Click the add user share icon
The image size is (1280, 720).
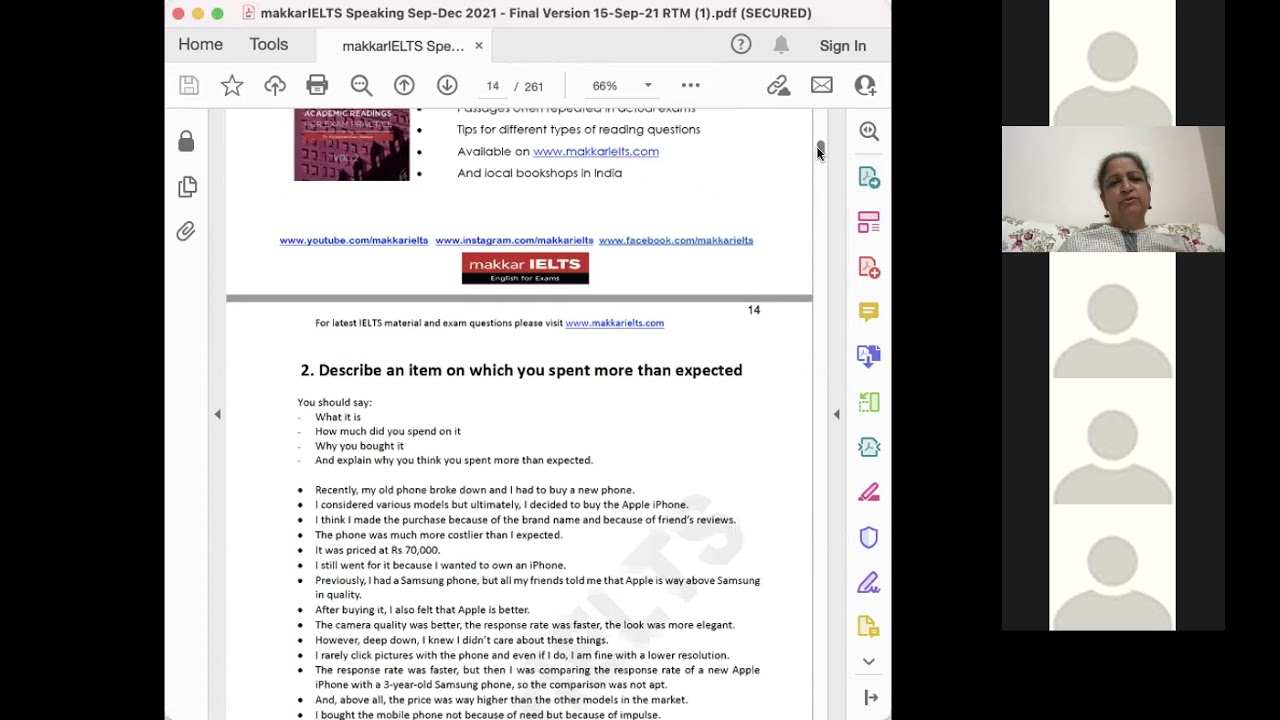click(865, 86)
